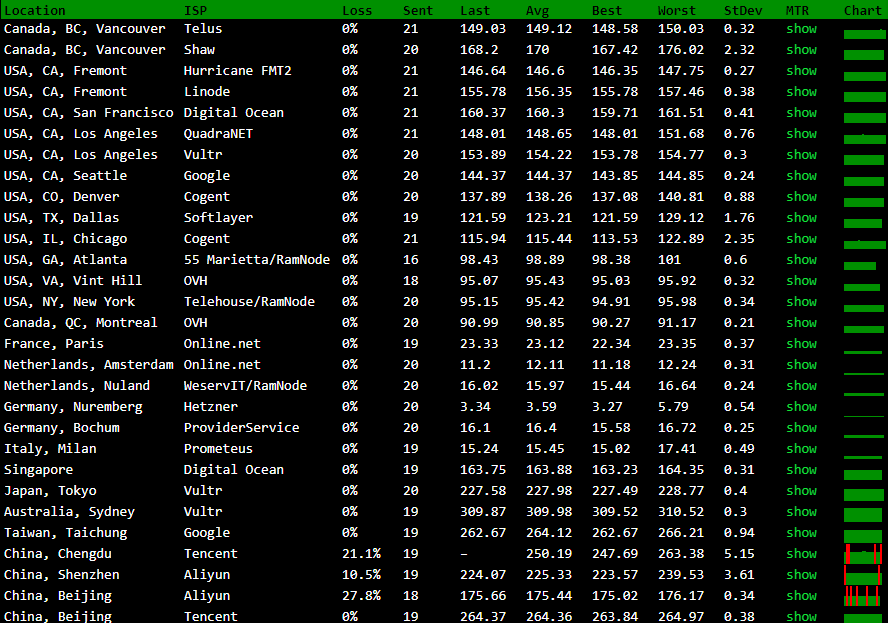Click show link in the QuadraNET row
This screenshot has height=623, width=888.
click(x=801, y=134)
